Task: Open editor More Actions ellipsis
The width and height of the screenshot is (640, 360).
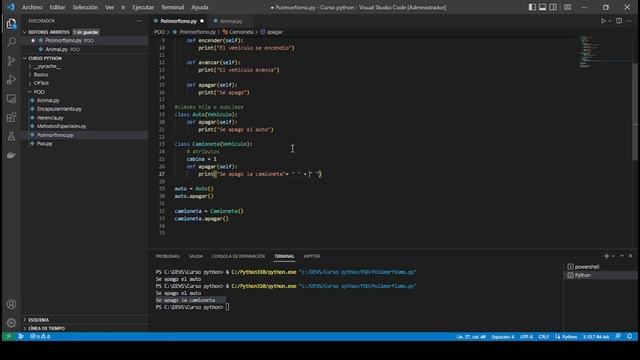Action: tap(629, 21)
